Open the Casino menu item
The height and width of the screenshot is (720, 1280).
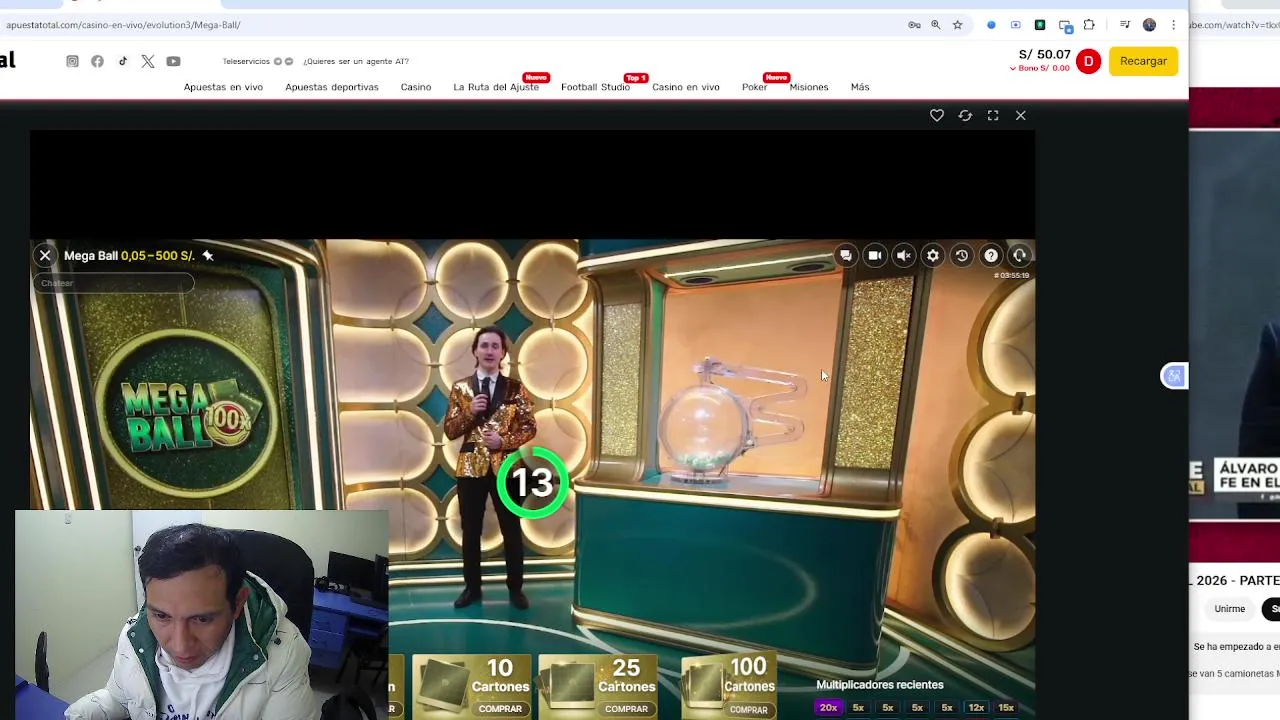click(x=416, y=87)
